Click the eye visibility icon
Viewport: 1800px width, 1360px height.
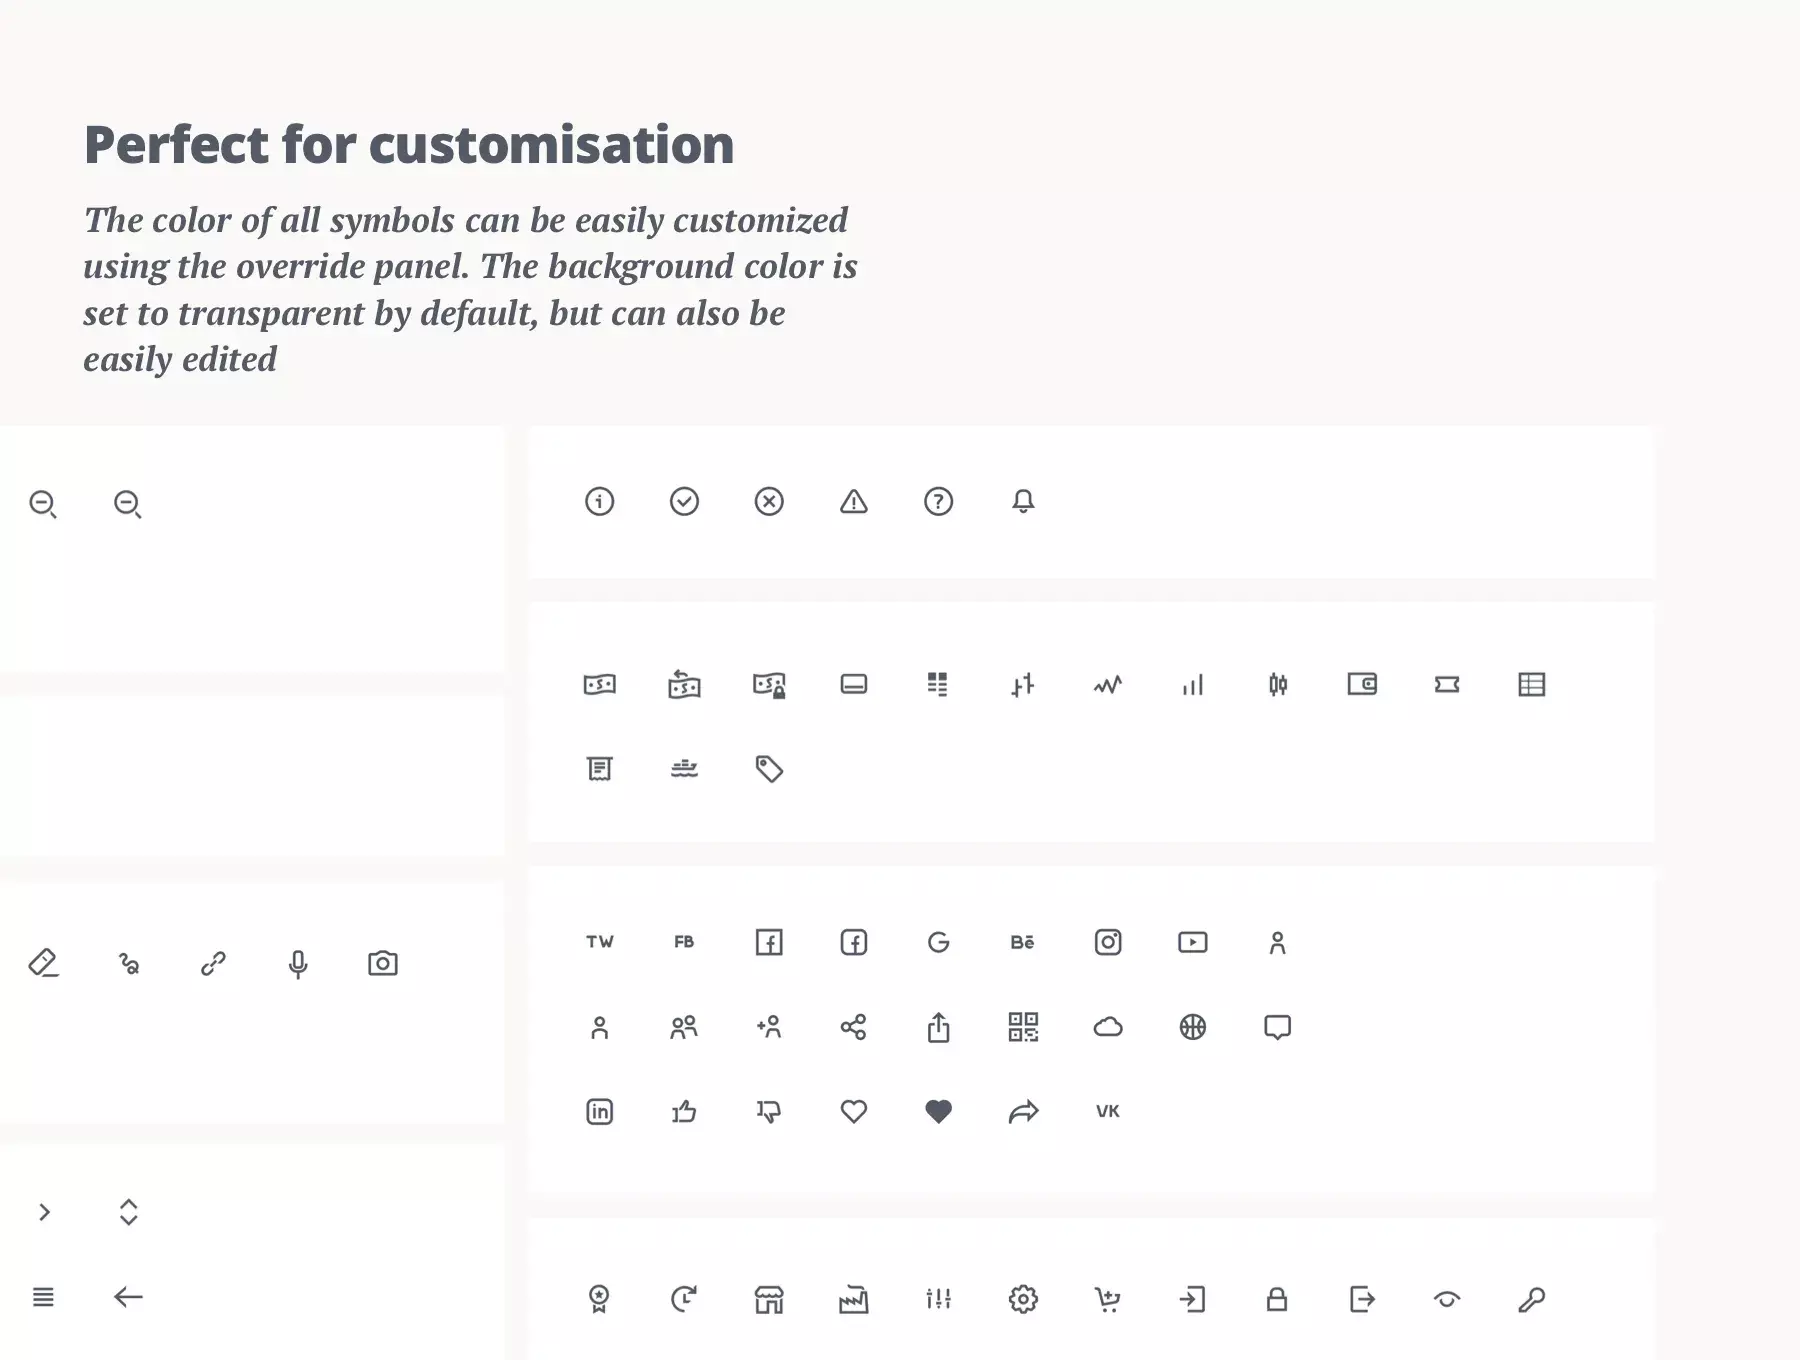click(1447, 1299)
